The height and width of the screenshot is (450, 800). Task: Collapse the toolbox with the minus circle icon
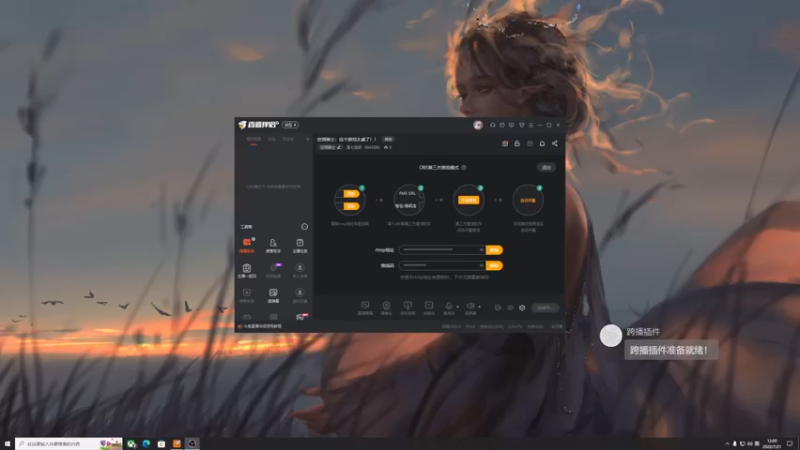pyautogui.click(x=305, y=227)
